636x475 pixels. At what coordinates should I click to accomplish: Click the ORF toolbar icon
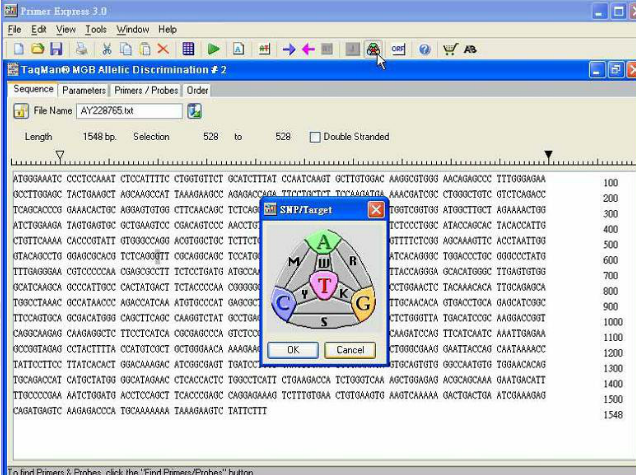click(398, 49)
